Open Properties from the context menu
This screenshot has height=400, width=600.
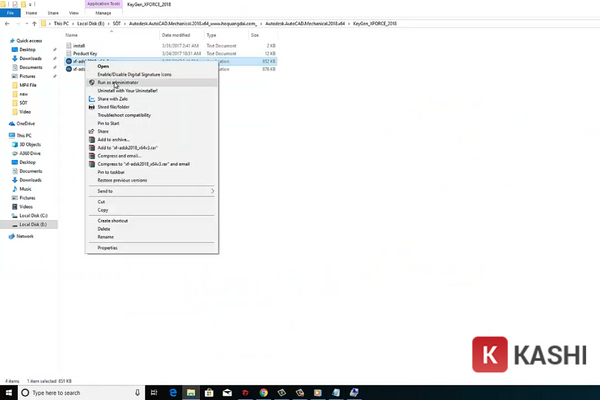pyautogui.click(x=152, y=248)
